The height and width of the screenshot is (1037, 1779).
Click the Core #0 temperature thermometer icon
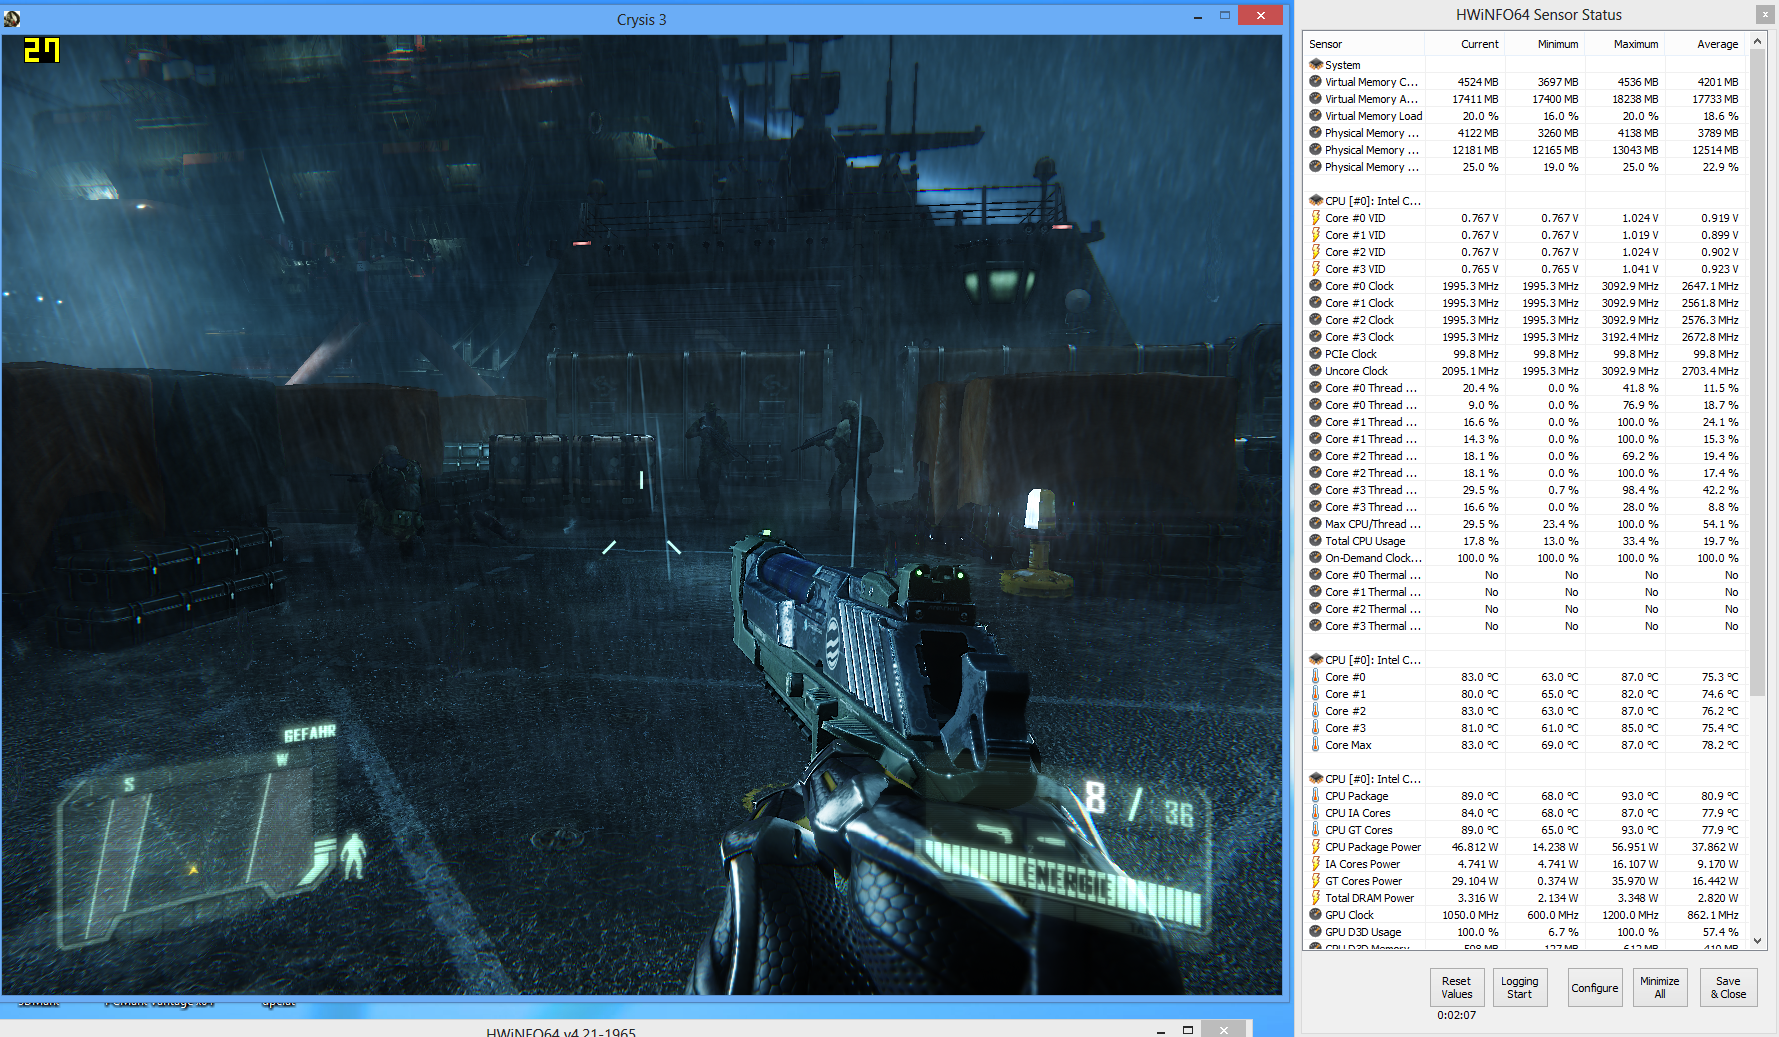[x=1316, y=676]
